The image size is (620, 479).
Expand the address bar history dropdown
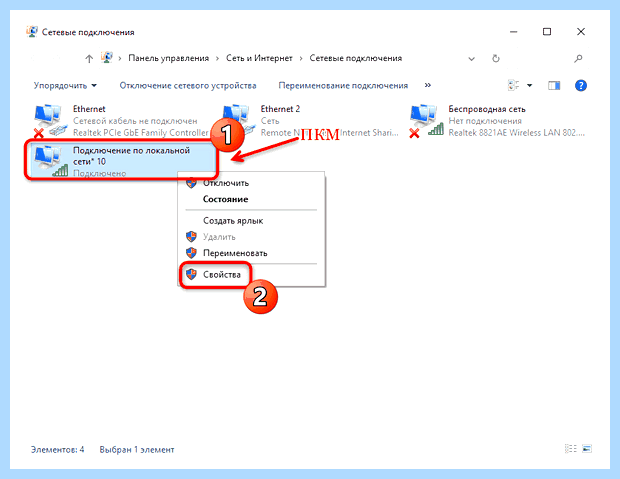click(471, 59)
